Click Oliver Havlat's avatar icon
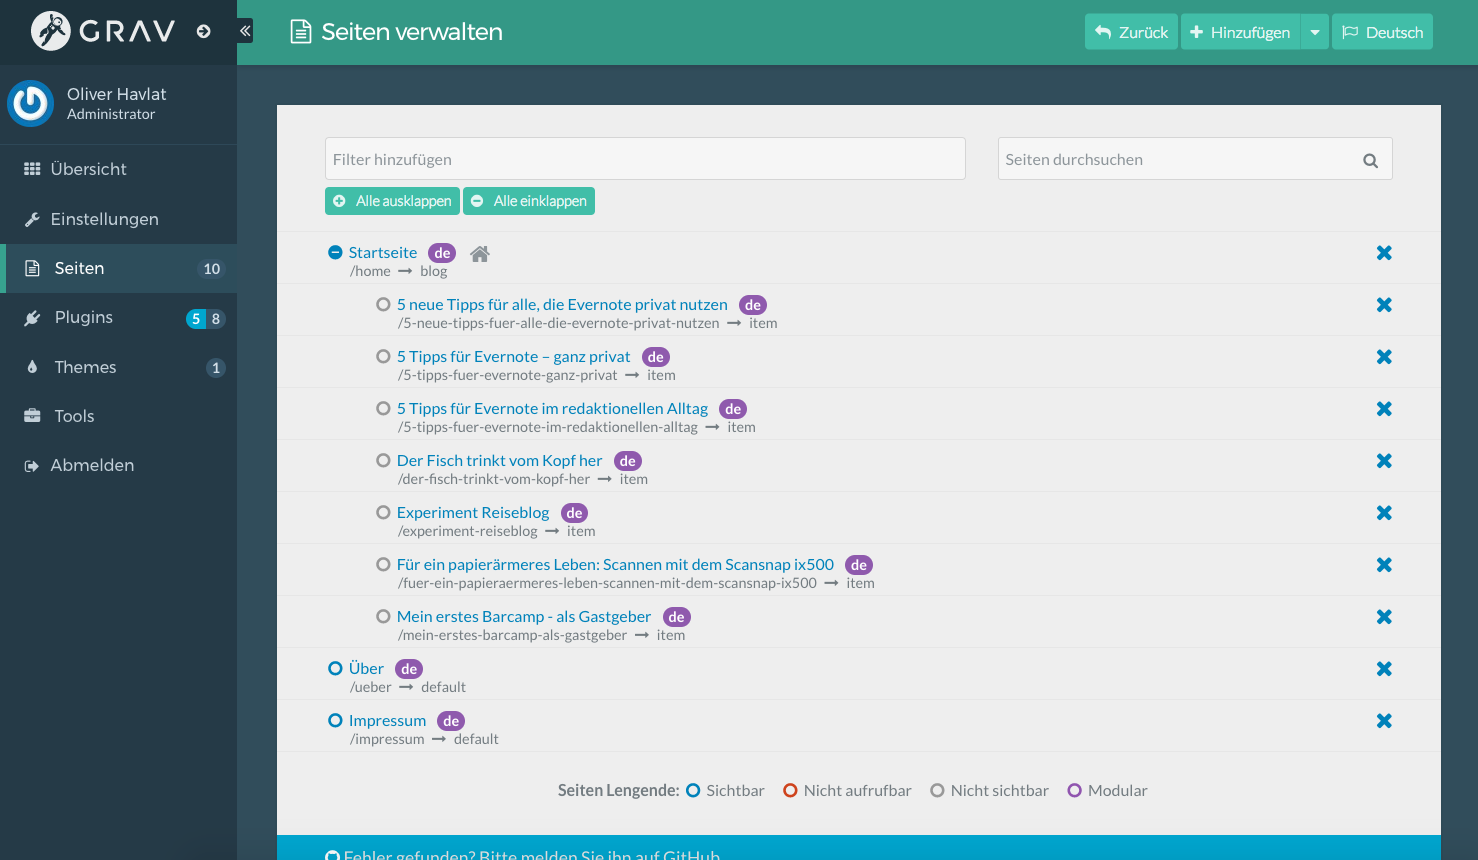The width and height of the screenshot is (1478, 860). pyautogui.click(x=31, y=104)
